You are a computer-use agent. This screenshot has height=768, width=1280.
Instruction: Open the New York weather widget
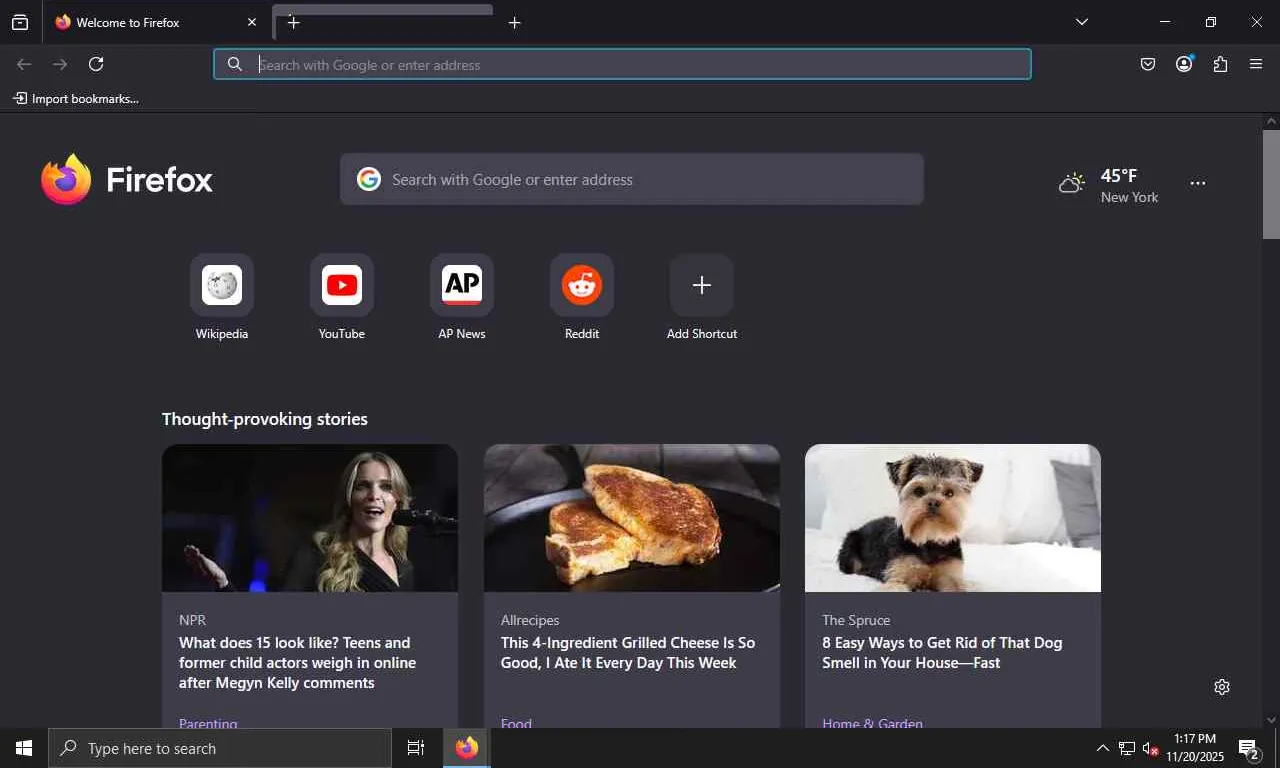[1109, 185]
